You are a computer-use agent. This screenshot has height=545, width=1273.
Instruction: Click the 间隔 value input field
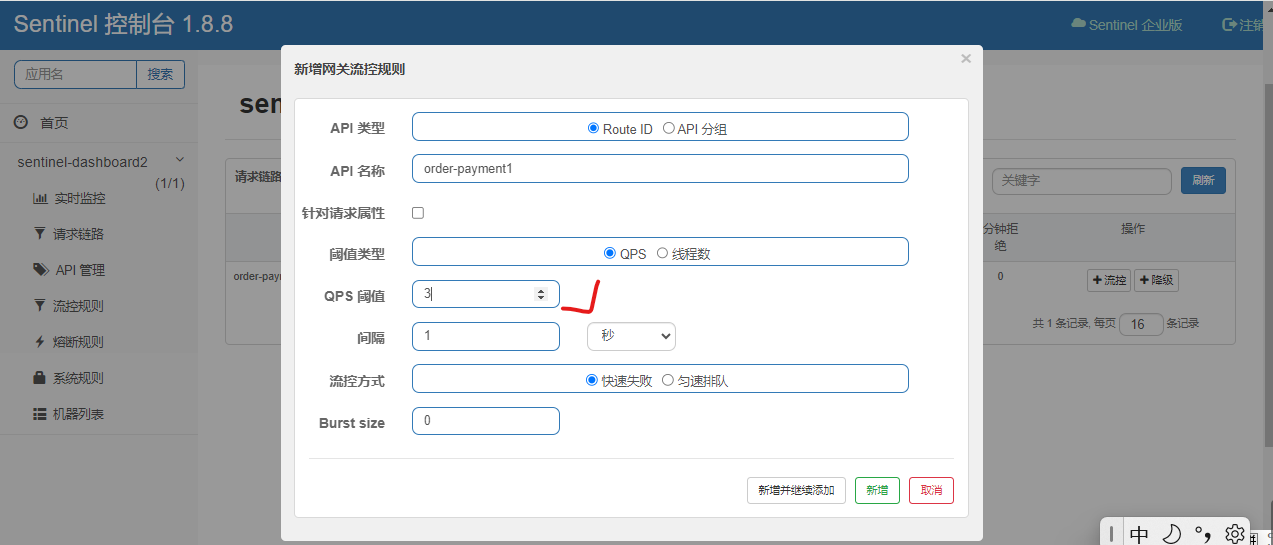pos(486,336)
